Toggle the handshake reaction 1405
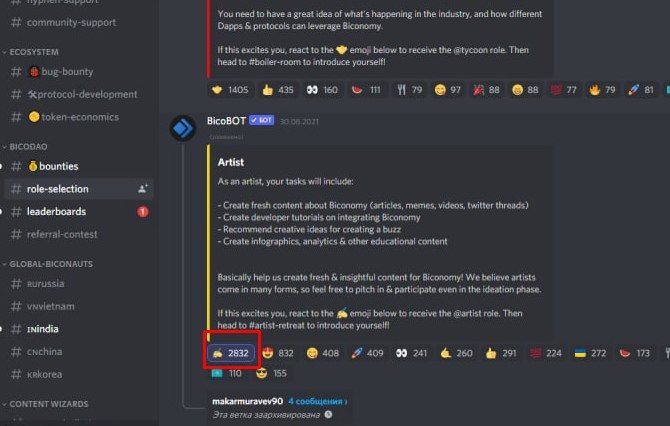This screenshot has width=670, height=426. tap(230, 90)
